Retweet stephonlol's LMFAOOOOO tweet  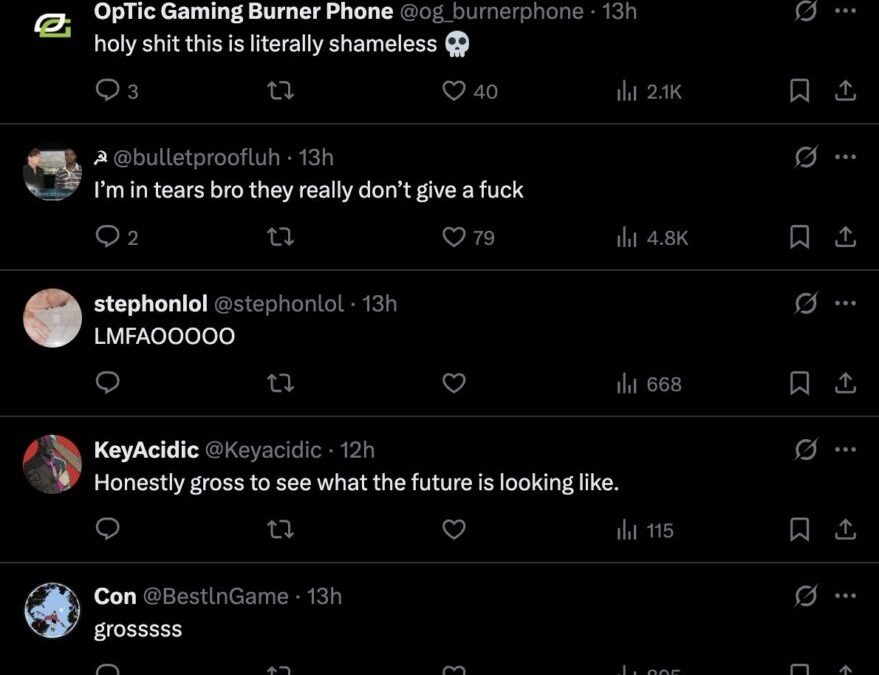pos(281,384)
